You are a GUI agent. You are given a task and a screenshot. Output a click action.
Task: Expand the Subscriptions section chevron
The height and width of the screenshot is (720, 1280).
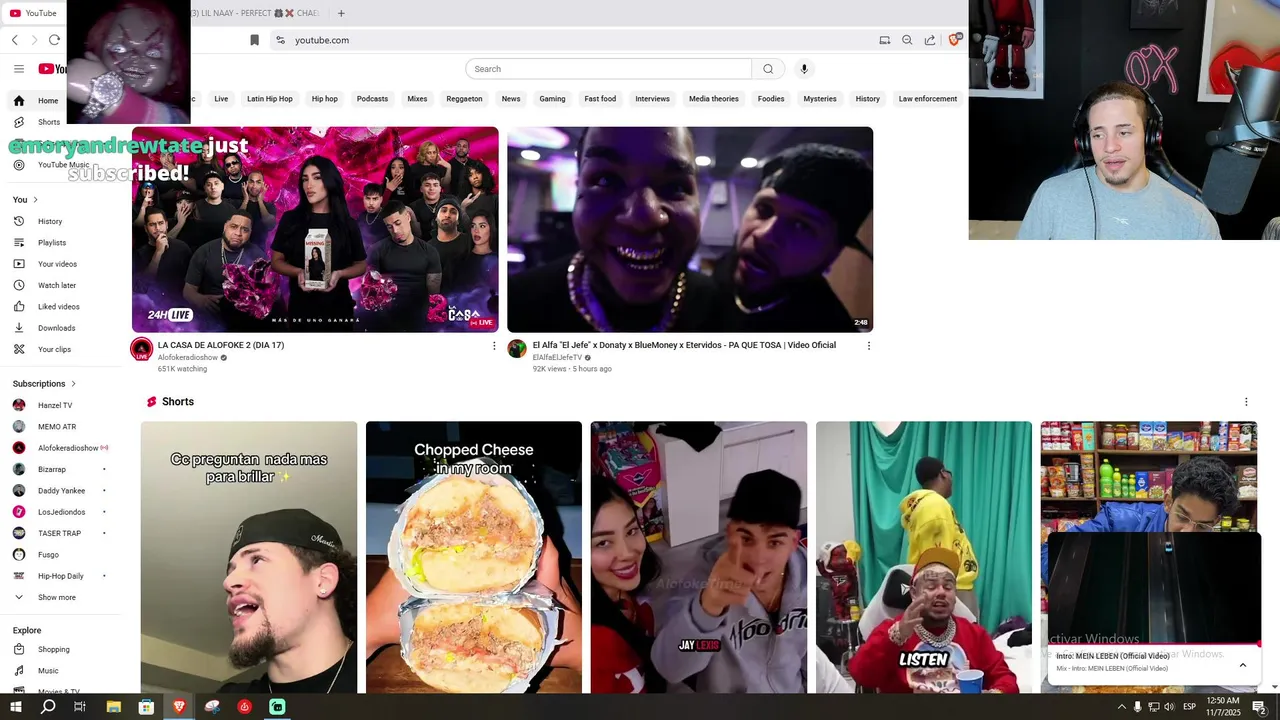tap(73, 384)
